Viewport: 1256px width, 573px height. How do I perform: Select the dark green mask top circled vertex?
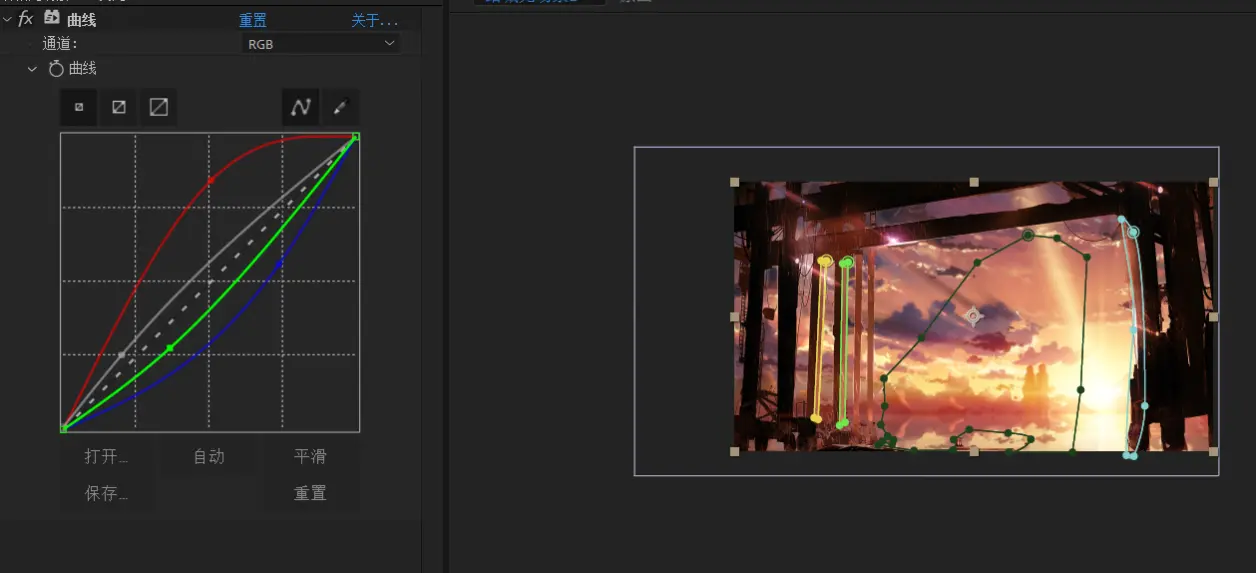tap(1028, 235)
